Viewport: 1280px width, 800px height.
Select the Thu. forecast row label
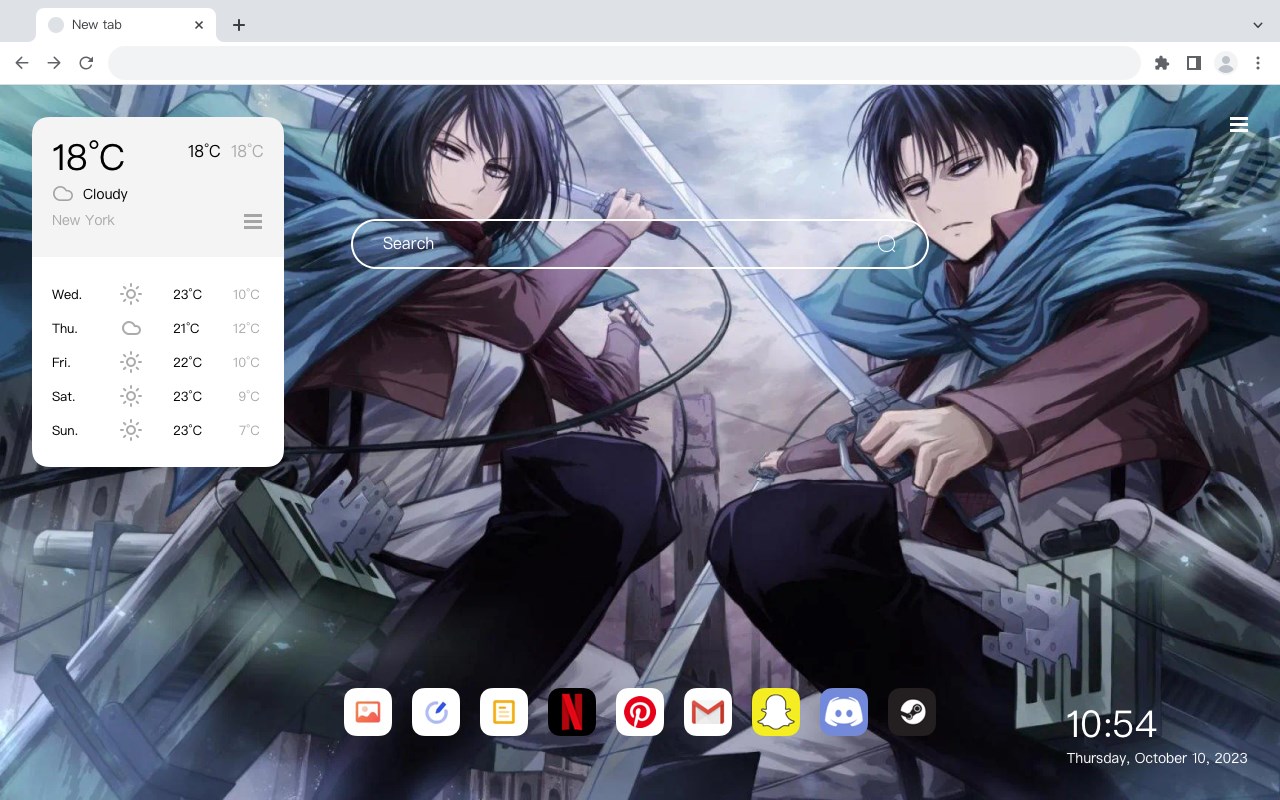tap(65, 328)
